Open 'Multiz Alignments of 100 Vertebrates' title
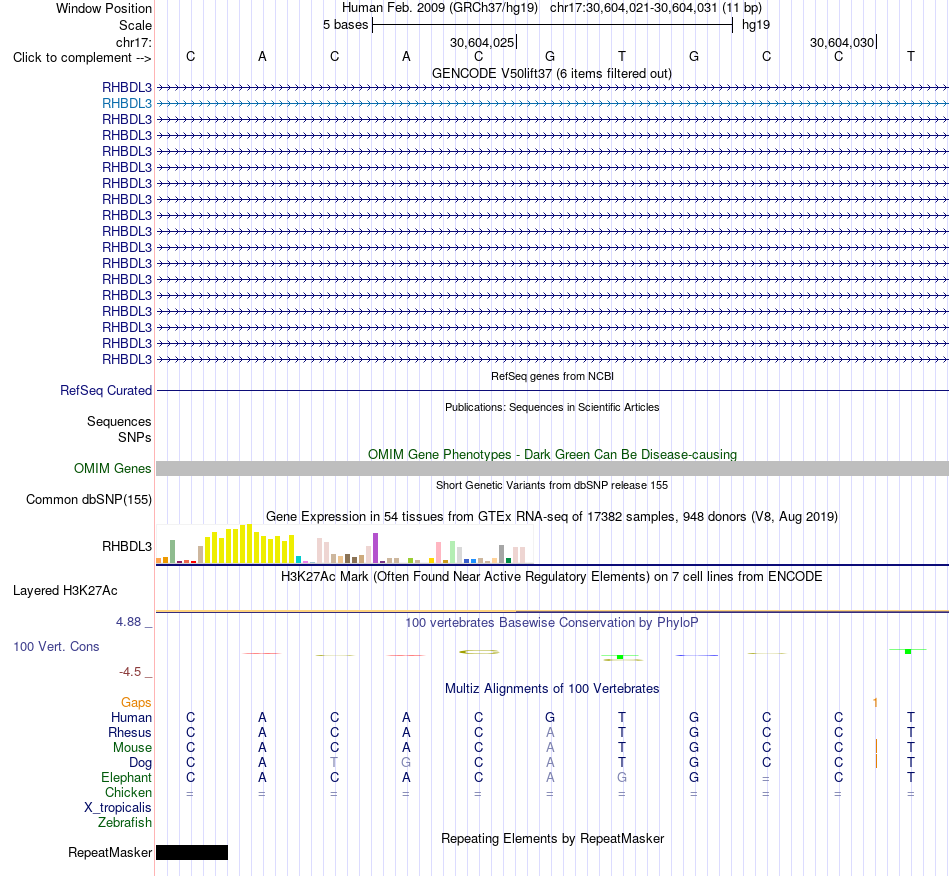 pyautogui.click(x=552, y=688)
